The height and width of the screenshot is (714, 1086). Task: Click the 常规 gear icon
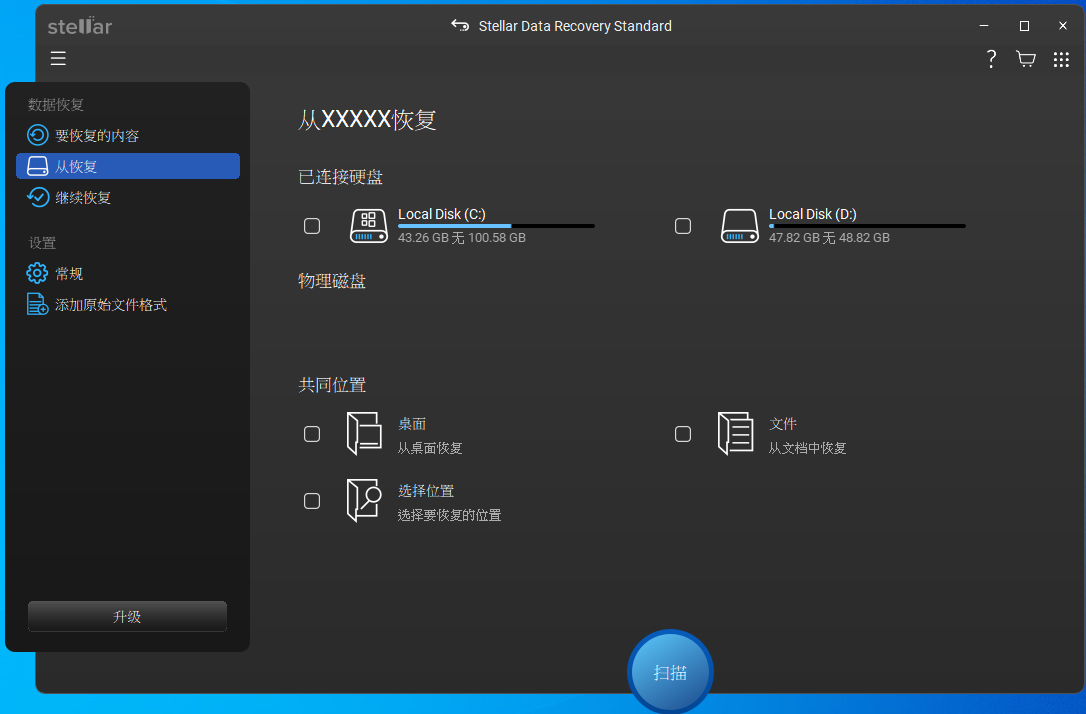(37, 274)
